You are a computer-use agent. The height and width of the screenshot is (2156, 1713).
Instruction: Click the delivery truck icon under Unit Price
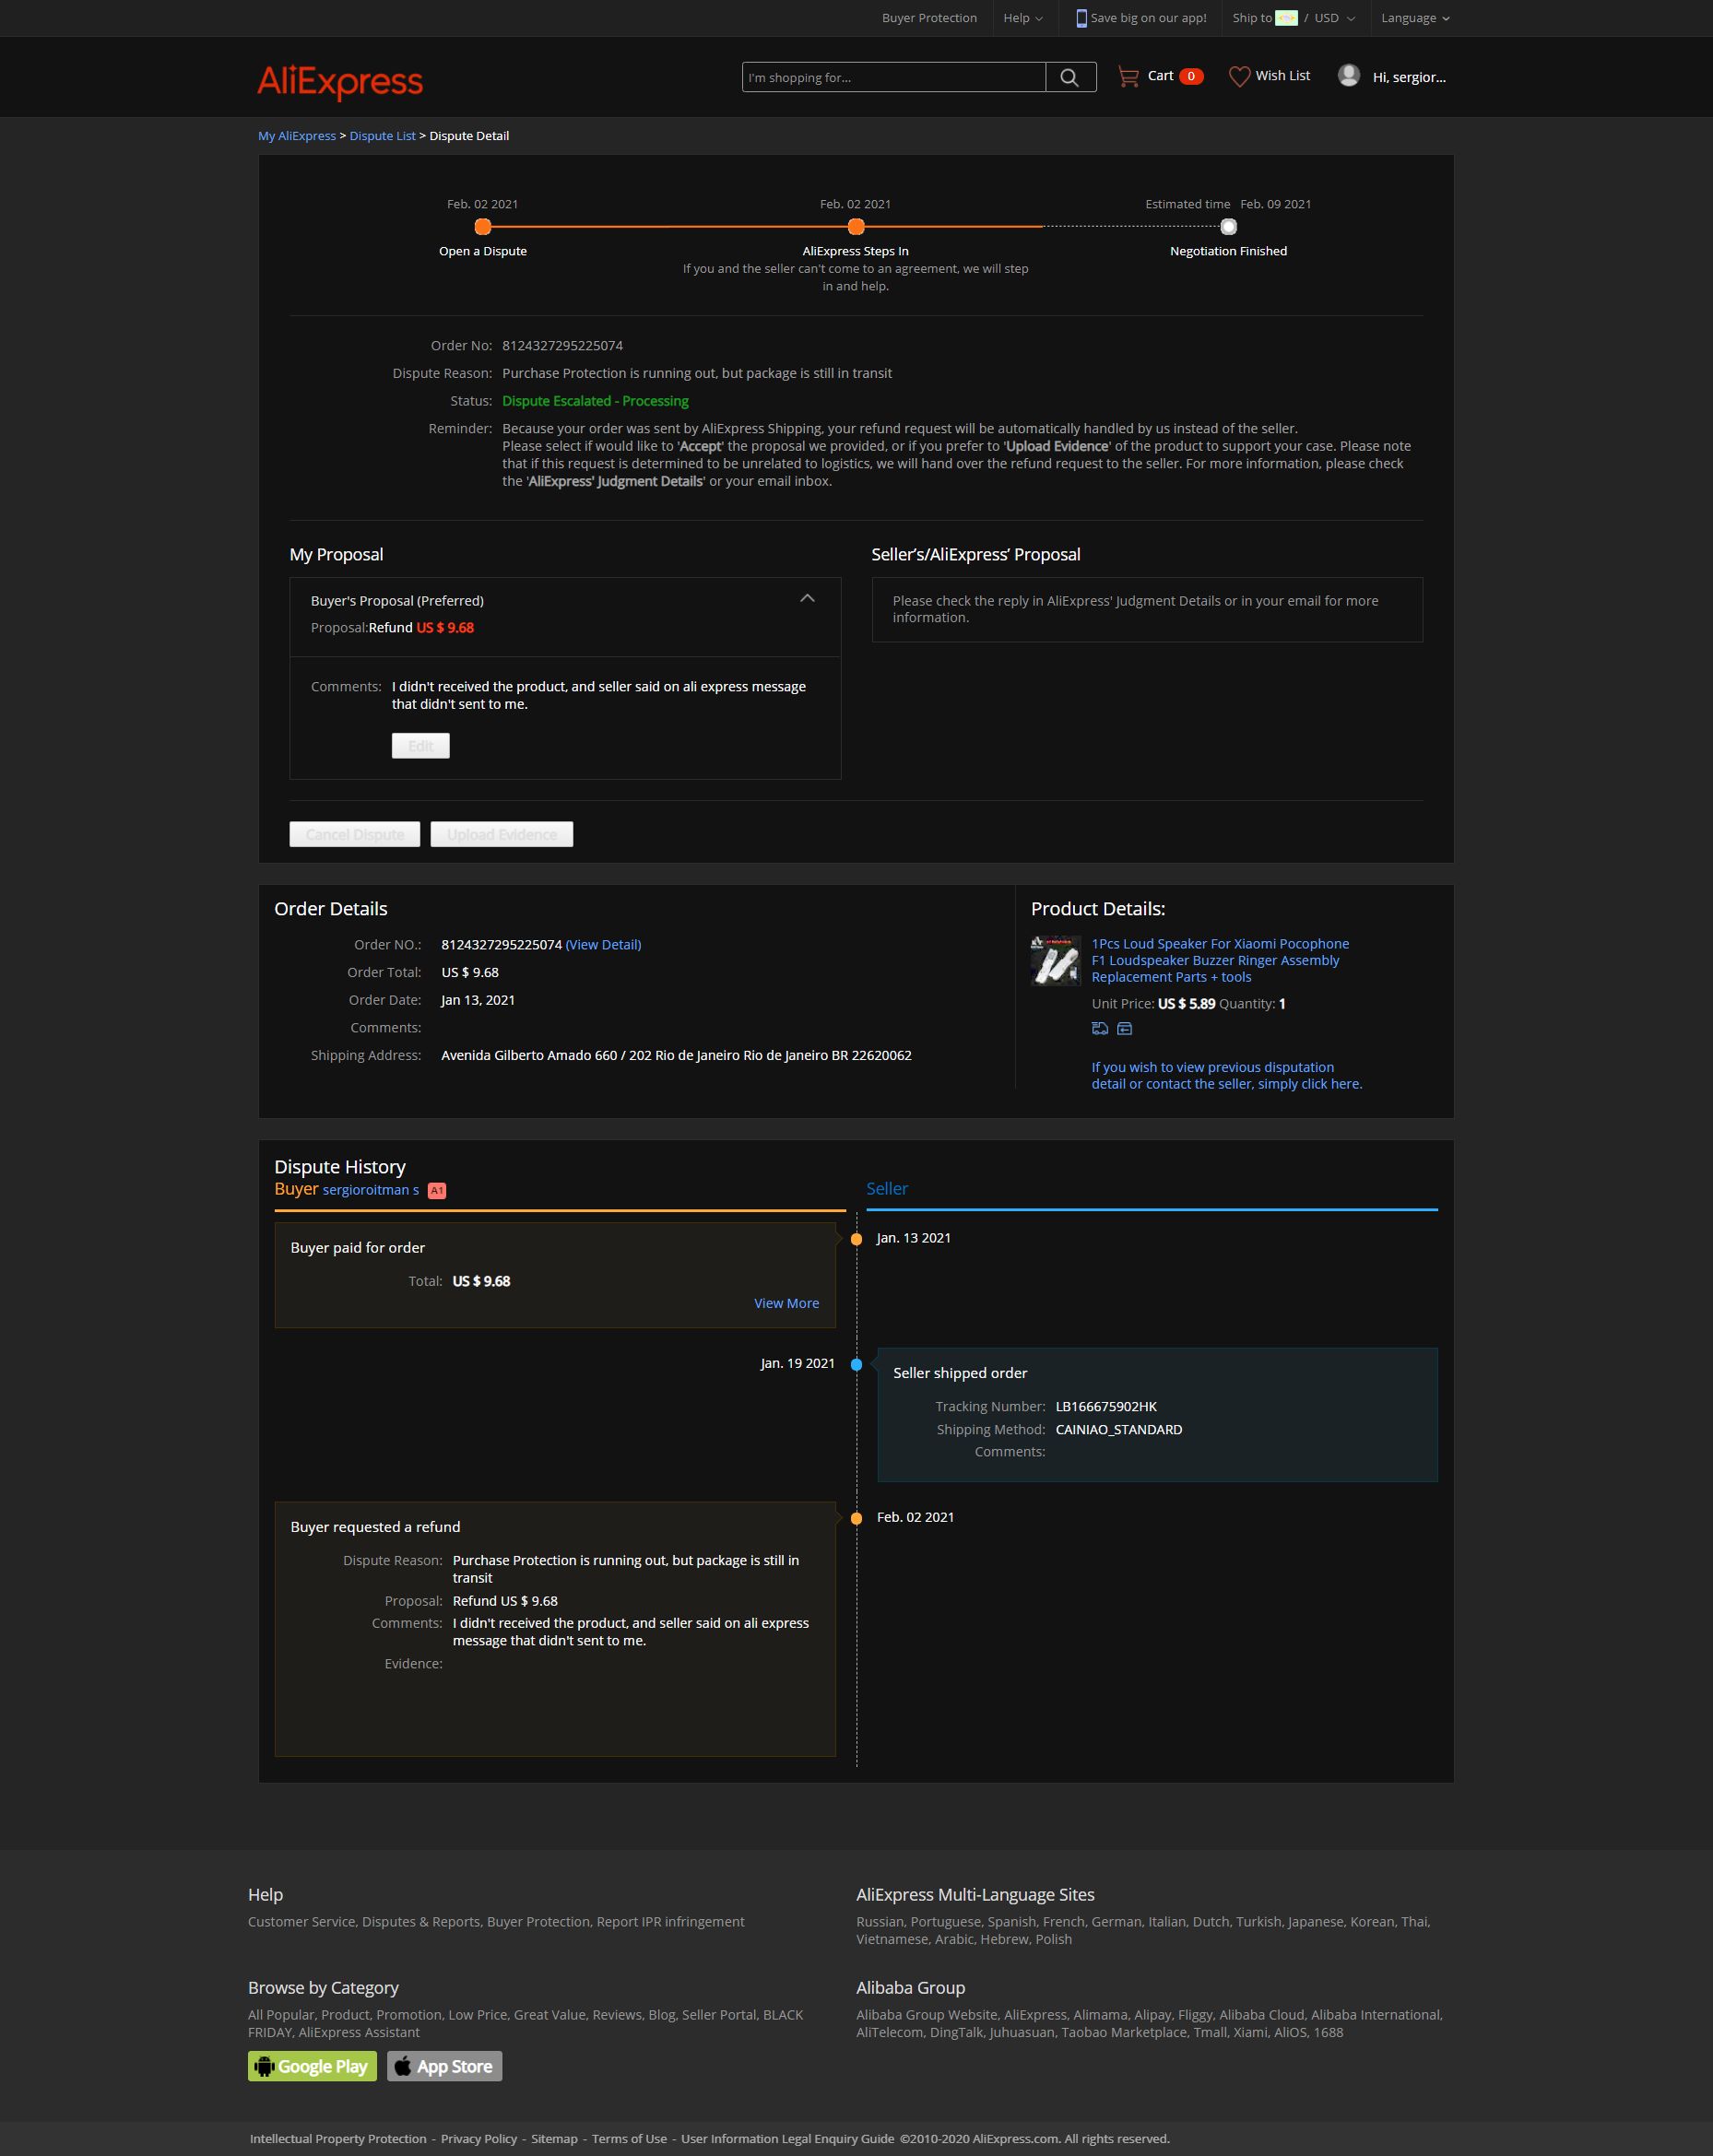click(1100, 1028)
